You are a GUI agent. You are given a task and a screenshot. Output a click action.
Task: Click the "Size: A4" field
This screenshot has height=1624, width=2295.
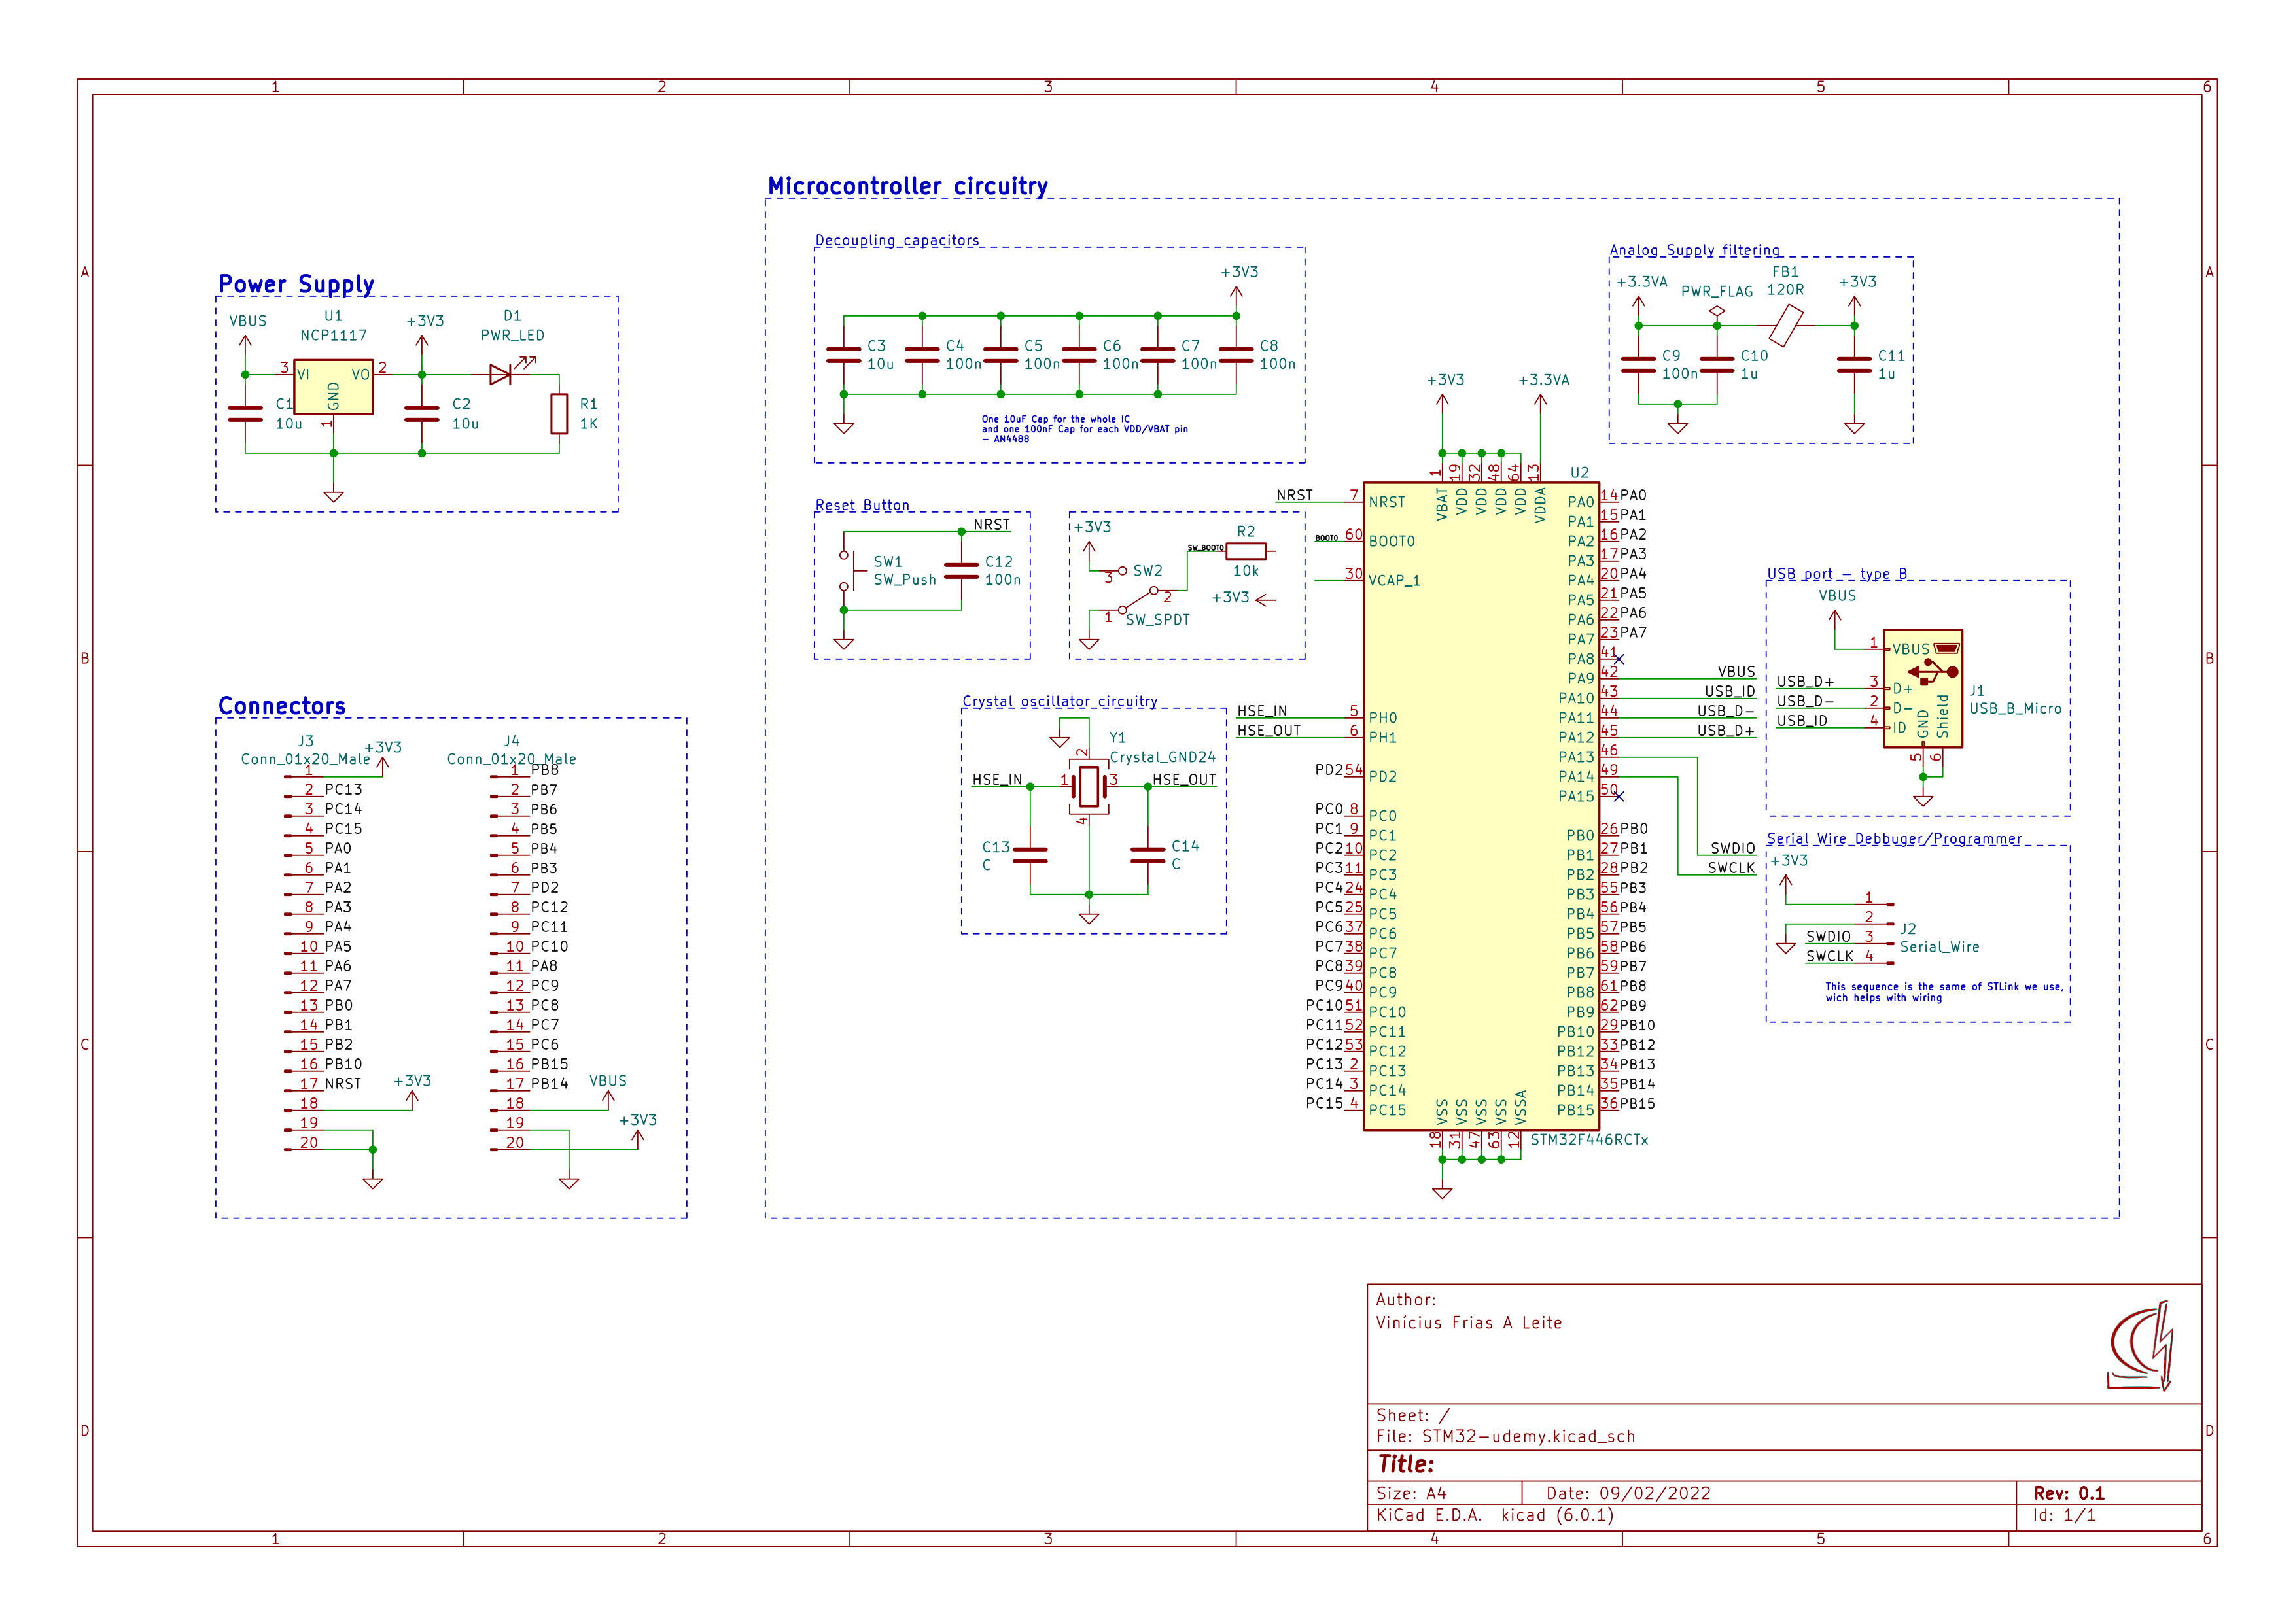point(1411,1493)
